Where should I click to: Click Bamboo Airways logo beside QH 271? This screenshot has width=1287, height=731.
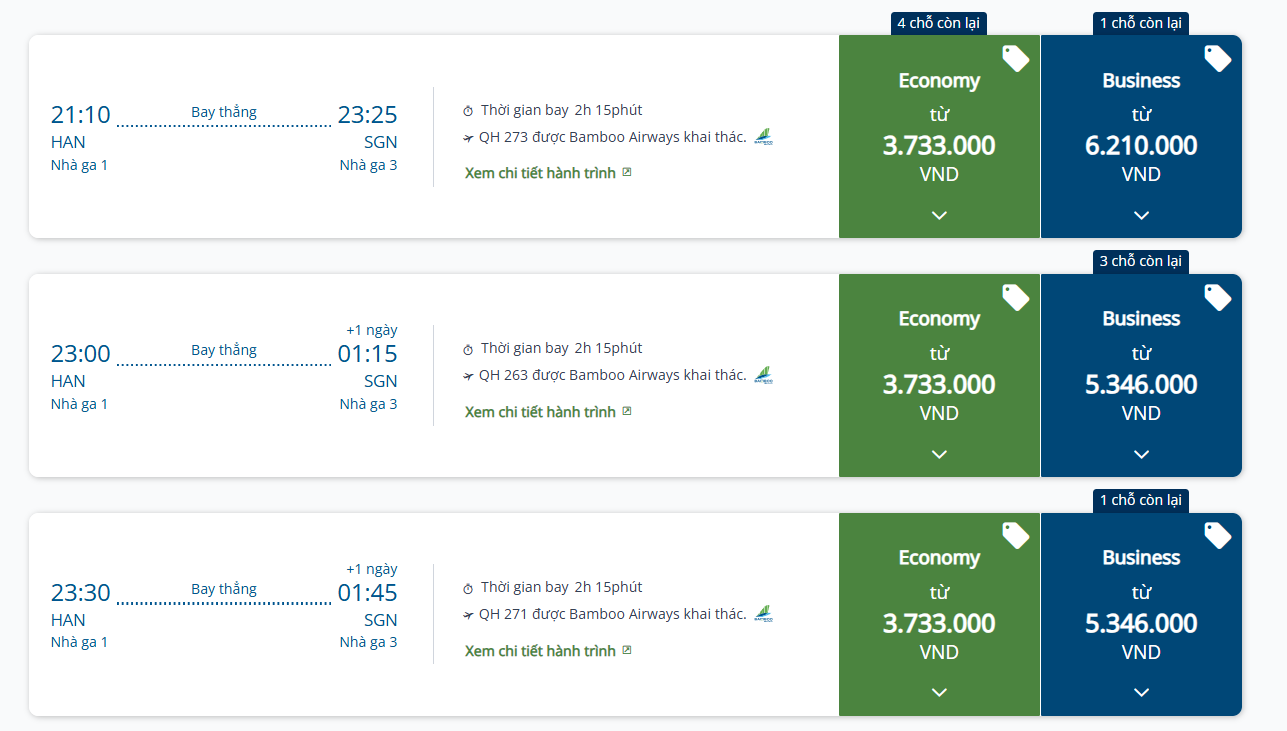(x=763, y=614)
